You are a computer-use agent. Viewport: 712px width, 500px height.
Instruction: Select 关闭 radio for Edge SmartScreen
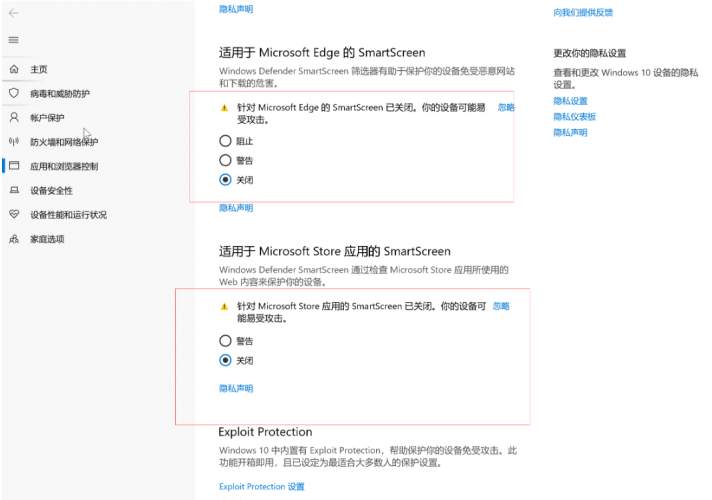tap(225, 180)
